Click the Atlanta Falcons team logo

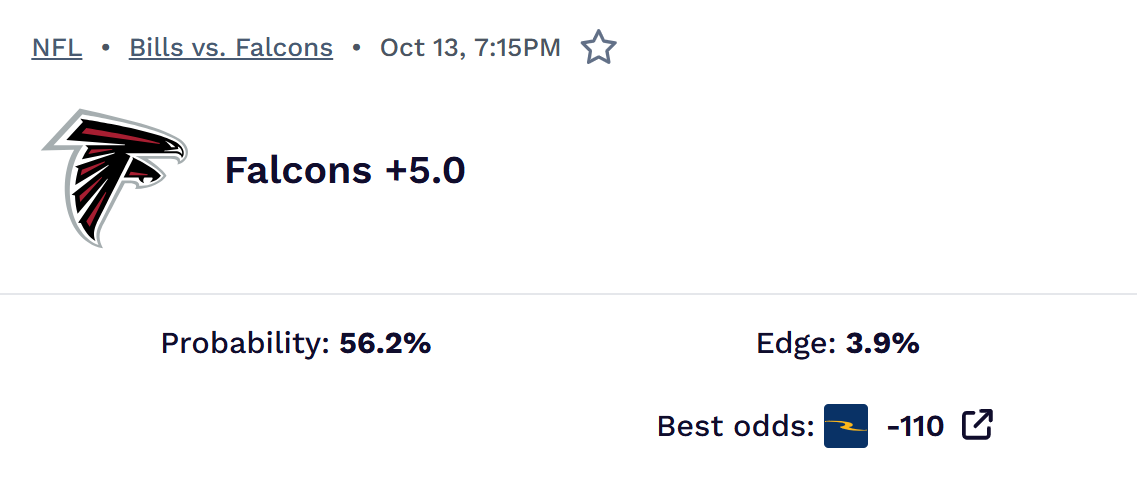[x=114, y=176]
